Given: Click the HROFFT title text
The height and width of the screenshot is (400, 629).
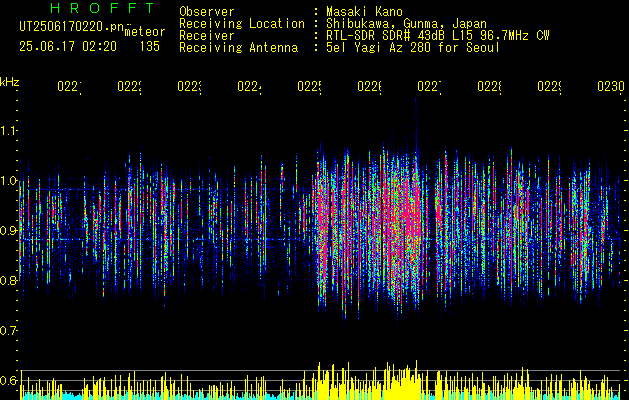Looking at the screenshot, I should 103,8.
